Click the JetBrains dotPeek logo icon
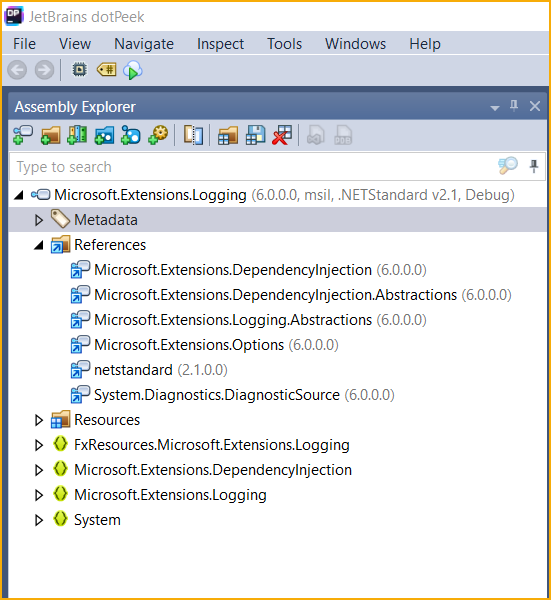This screenshot has height=600, width=551. (14, 16)
